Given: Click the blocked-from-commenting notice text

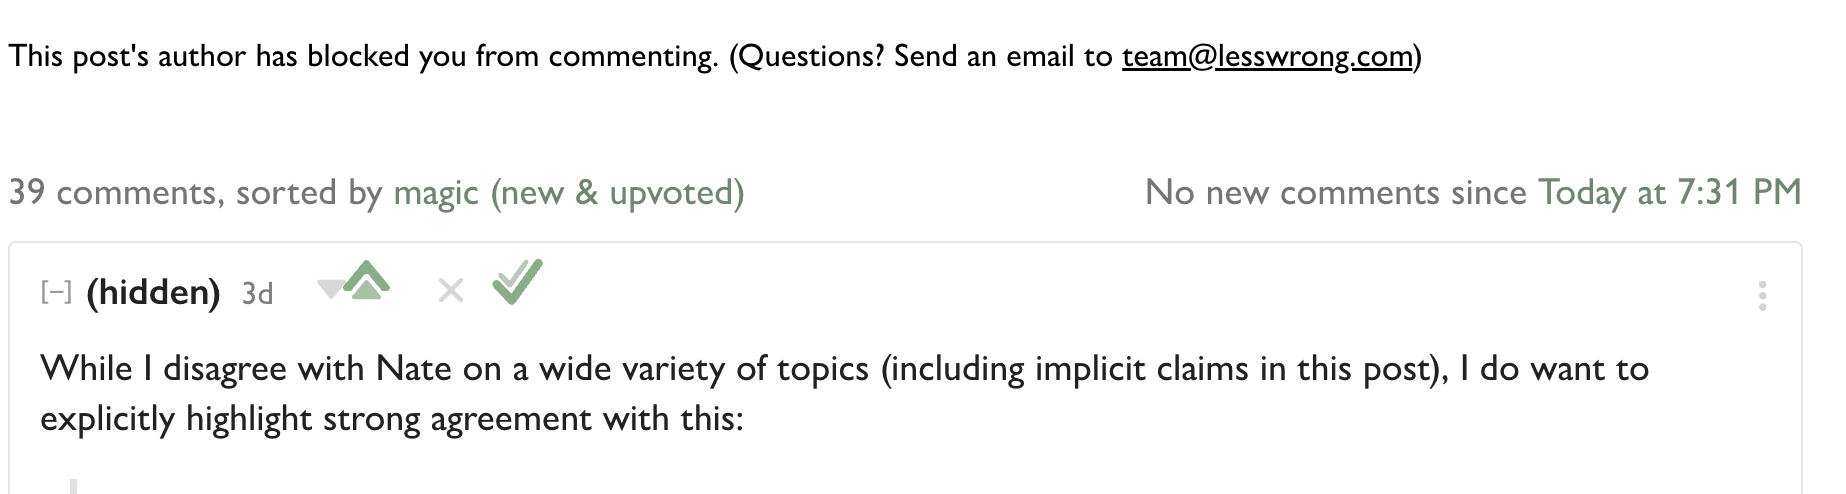Looking at the screenshot, I should click(362, 56).
